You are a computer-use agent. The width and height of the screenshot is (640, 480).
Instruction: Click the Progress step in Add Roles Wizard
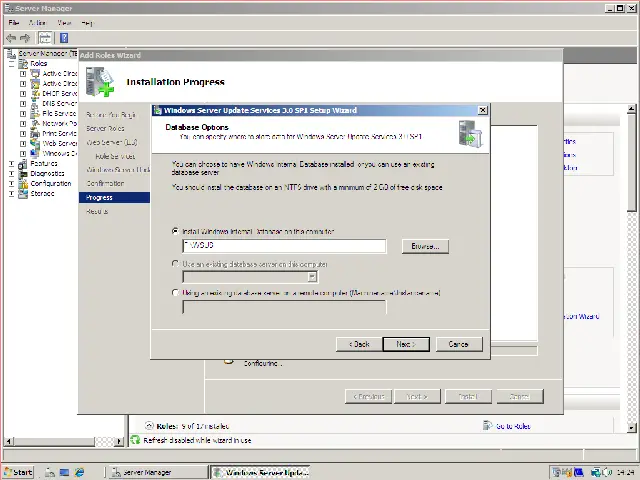pos(114,198)
